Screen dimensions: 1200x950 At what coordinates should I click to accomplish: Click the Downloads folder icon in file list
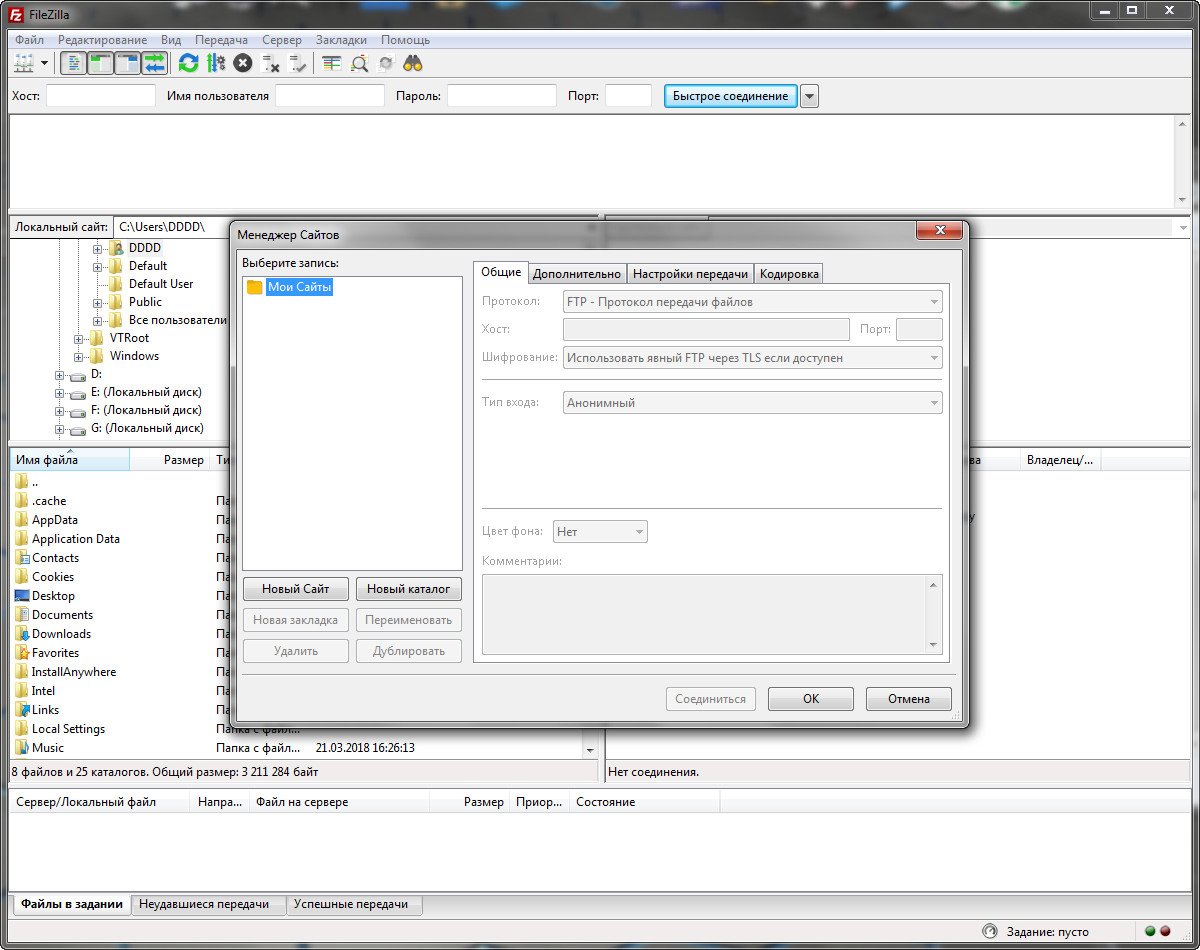click(x=22, y=634)
